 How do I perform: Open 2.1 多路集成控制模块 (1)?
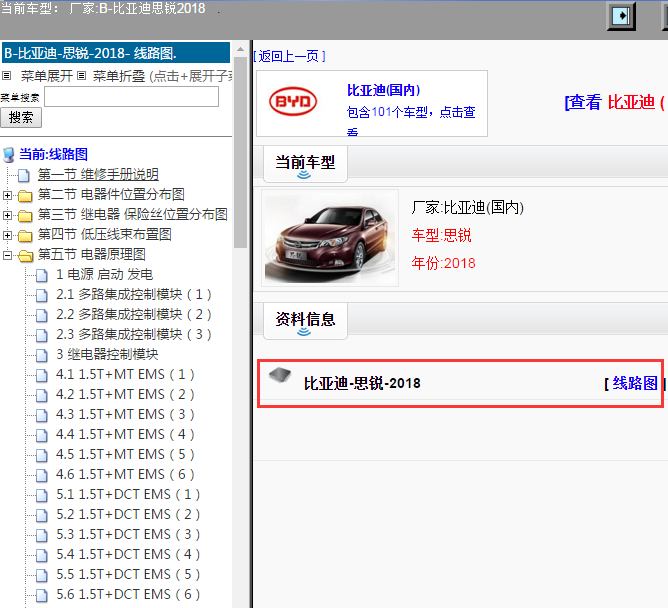[134, 294]
